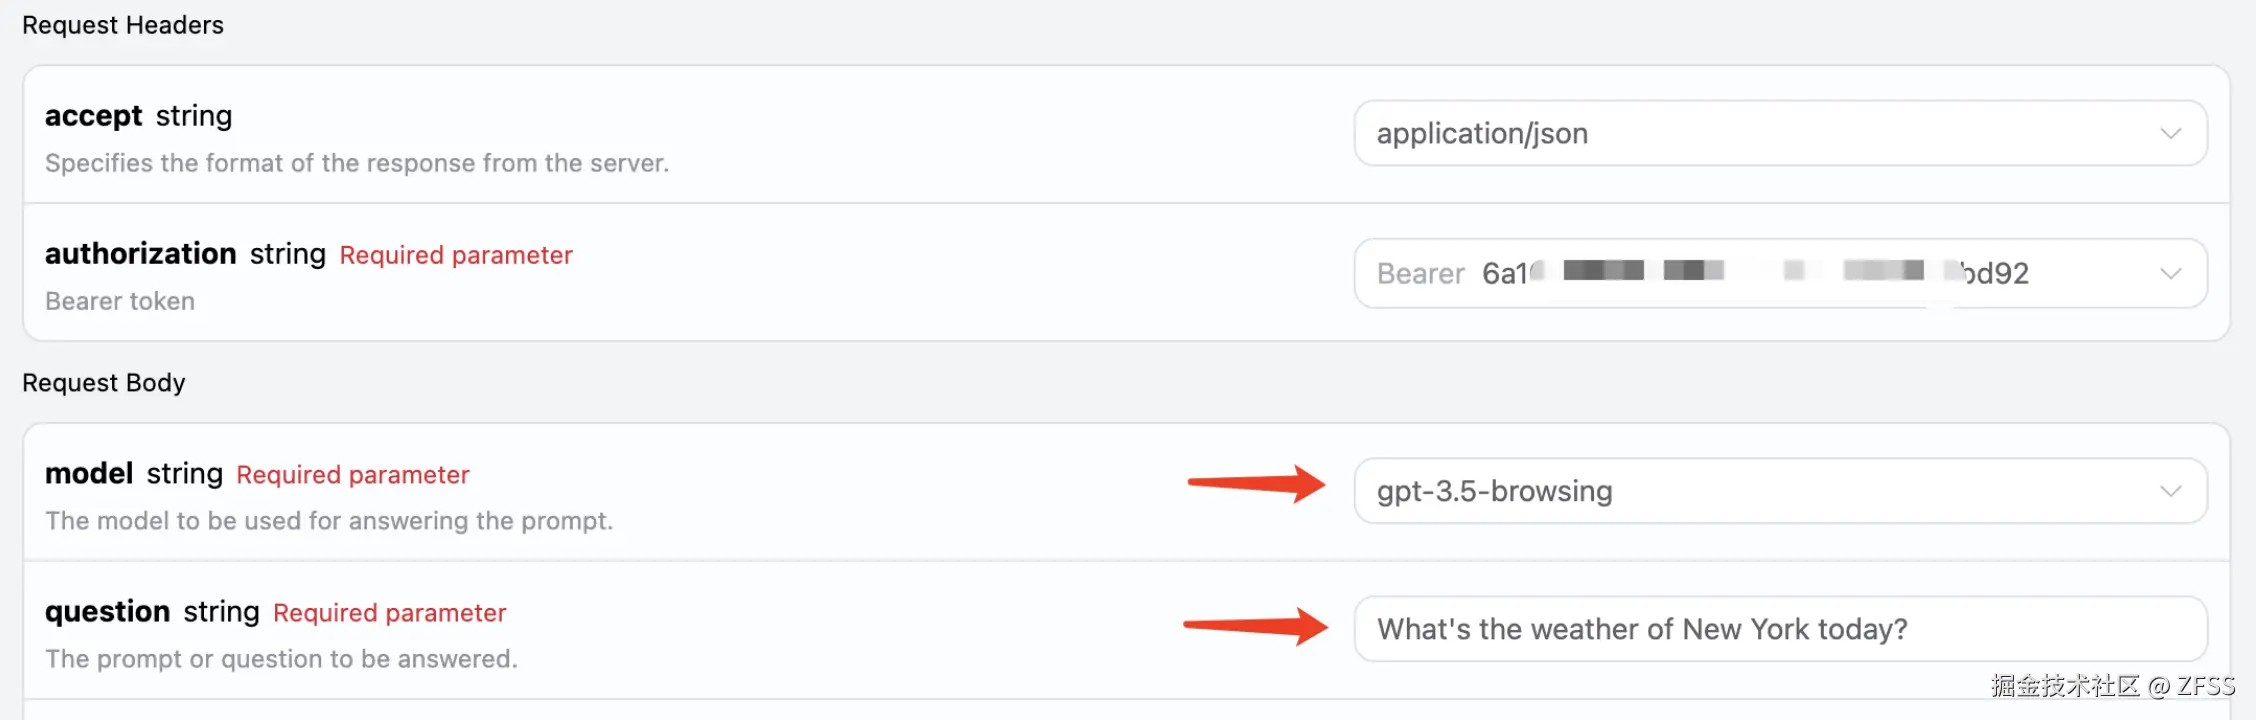Screen dimensions: 2256x720
Task: Click the chevron in the accept dropdown
Action: click(x=2170, y=133)
